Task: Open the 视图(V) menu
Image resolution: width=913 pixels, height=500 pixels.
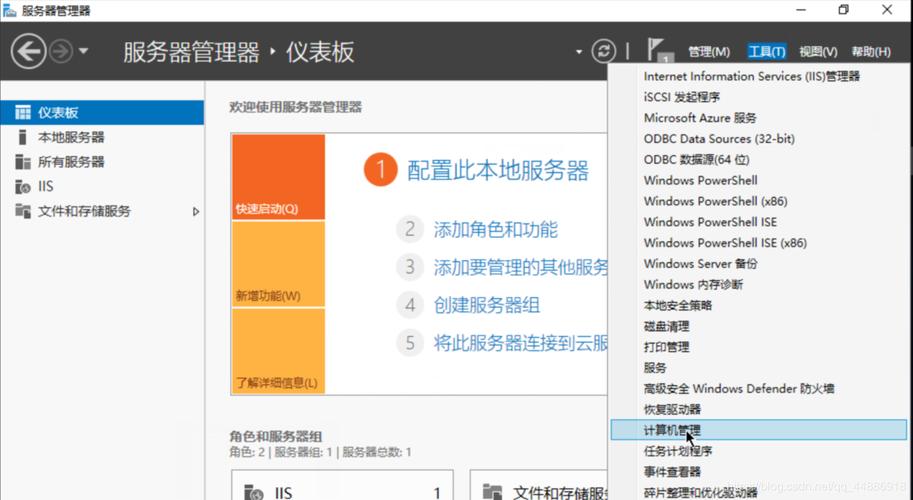Action: (x=818, y=52)
